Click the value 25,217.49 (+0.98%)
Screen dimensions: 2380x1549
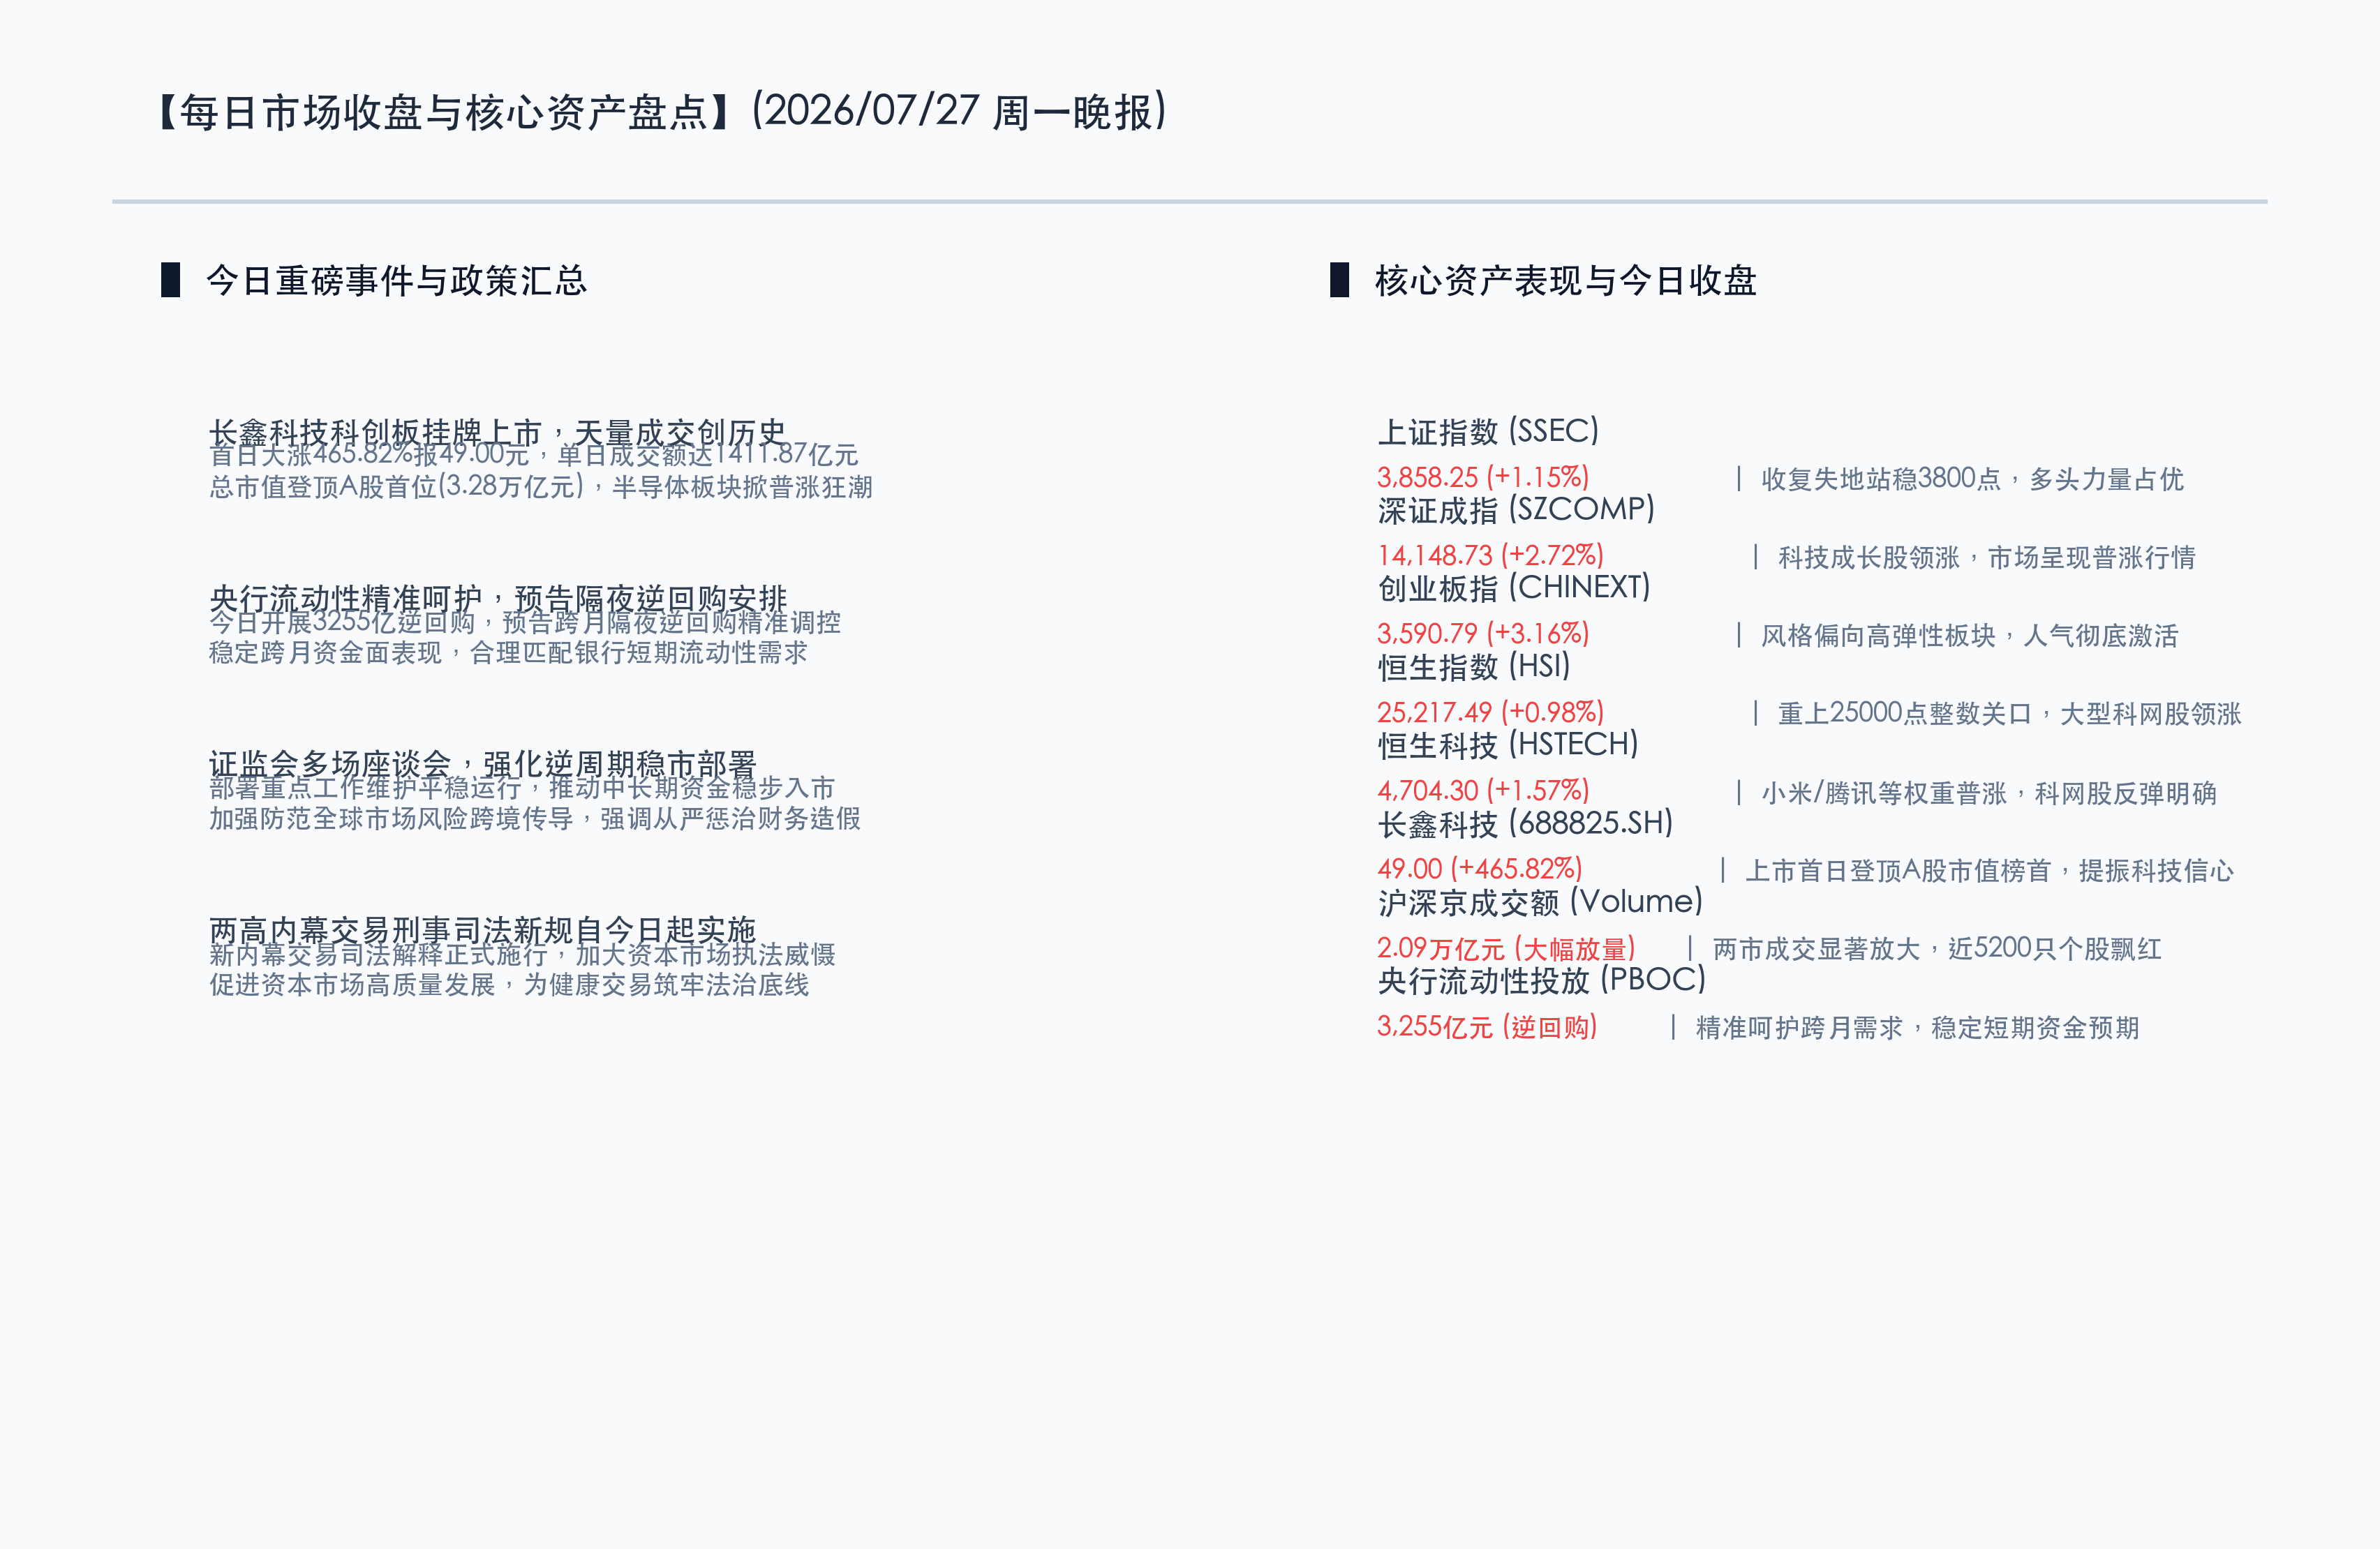tap(1490, 712)
